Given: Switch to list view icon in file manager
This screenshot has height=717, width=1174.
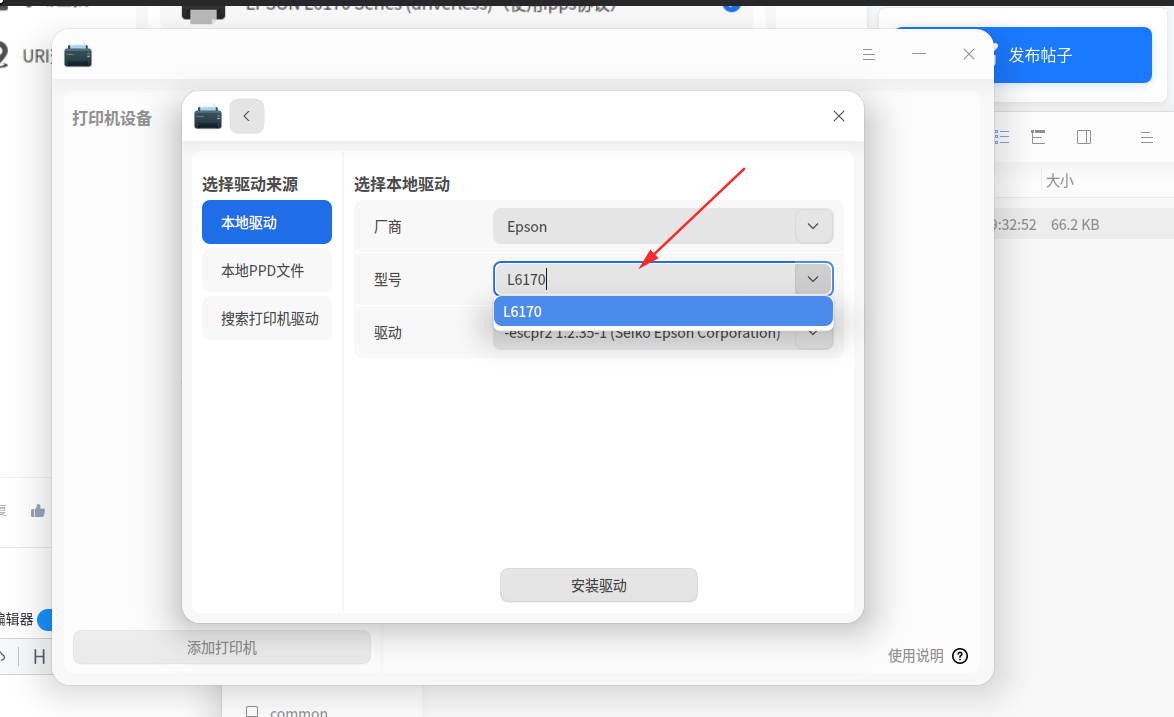Looking at the screenshot, I should [x=1002, y=136].
